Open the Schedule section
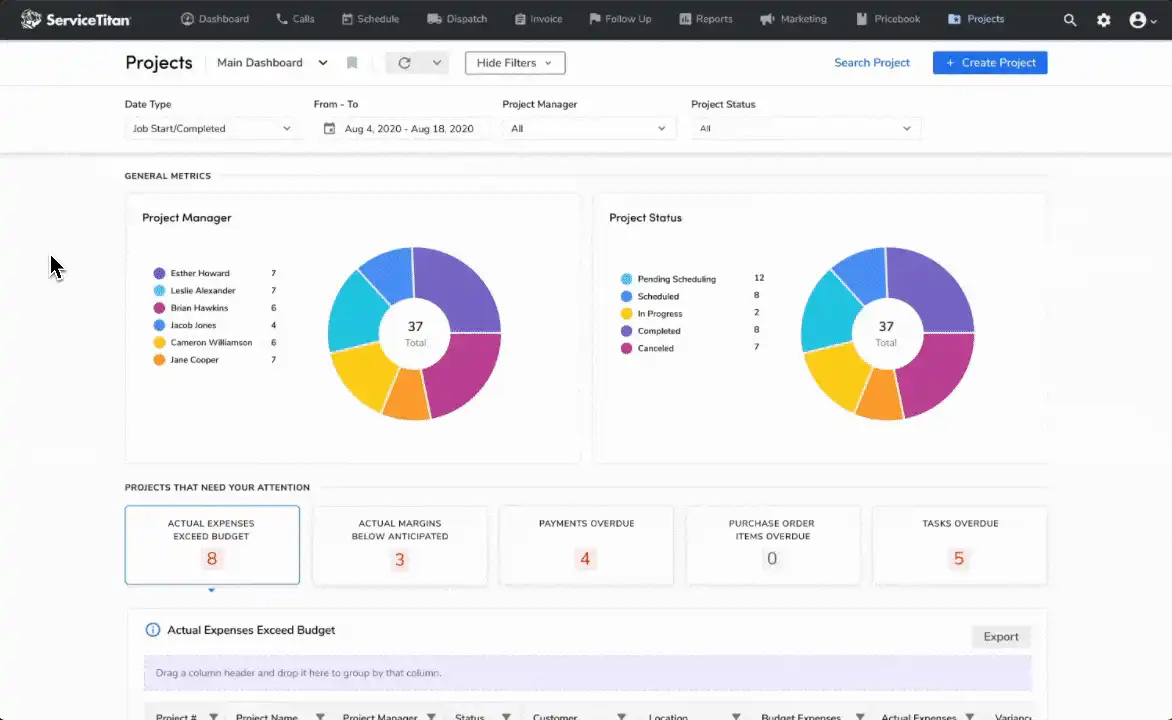The height and width of the screenshot is (720, 1172). pos(370,19)
